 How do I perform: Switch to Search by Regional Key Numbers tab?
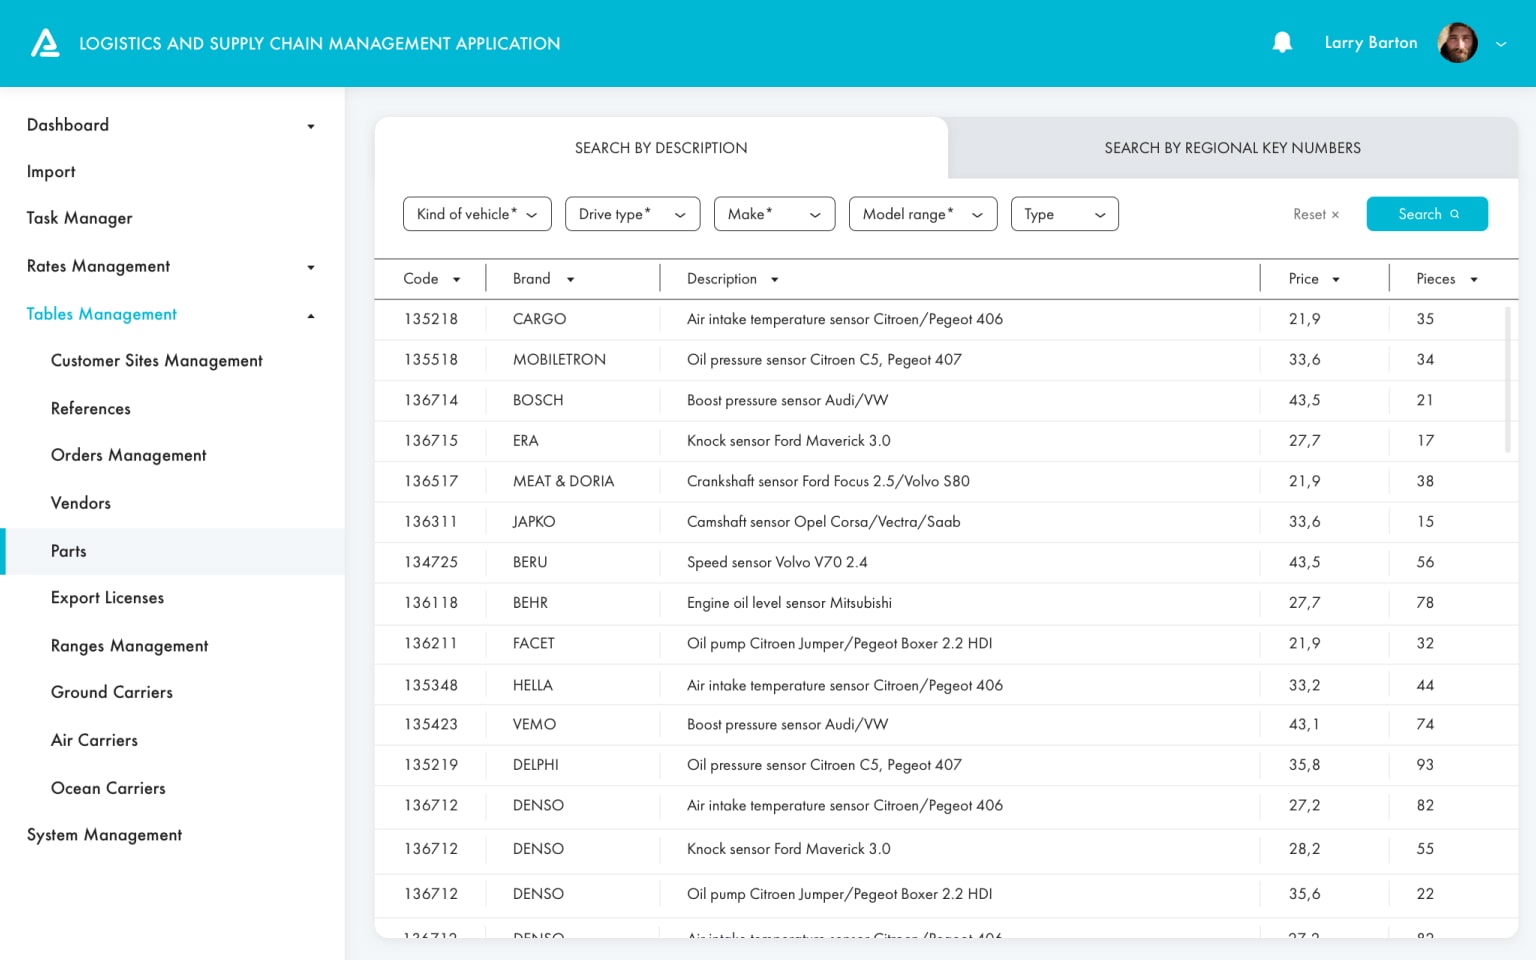[1232, 148]
